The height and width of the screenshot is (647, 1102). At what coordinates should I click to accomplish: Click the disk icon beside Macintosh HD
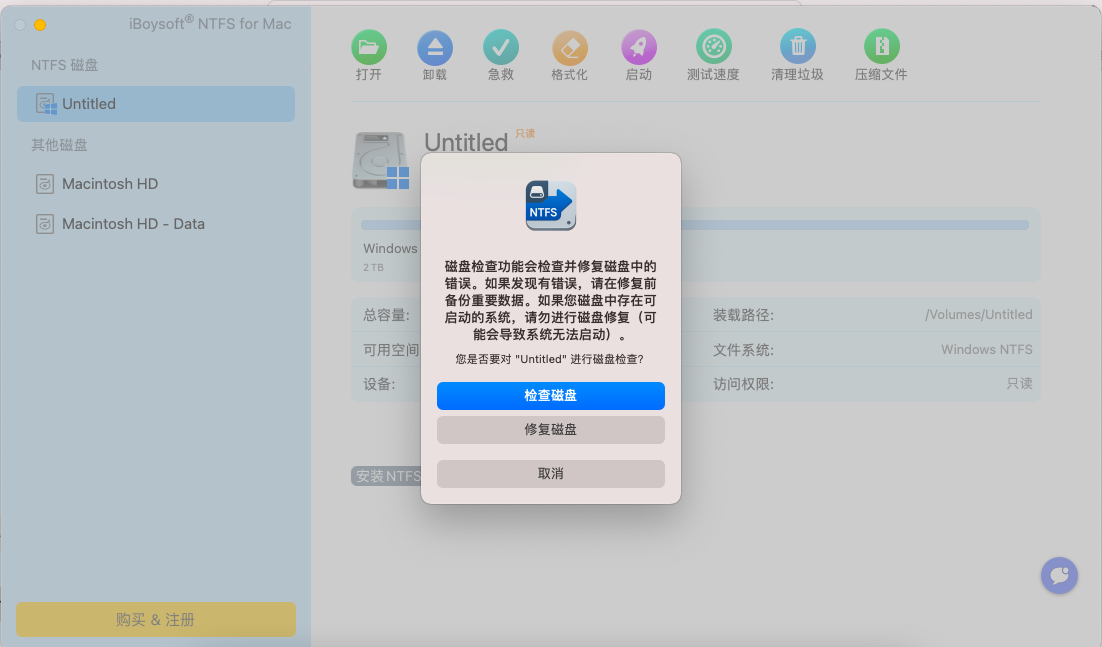tap(45, 184)
